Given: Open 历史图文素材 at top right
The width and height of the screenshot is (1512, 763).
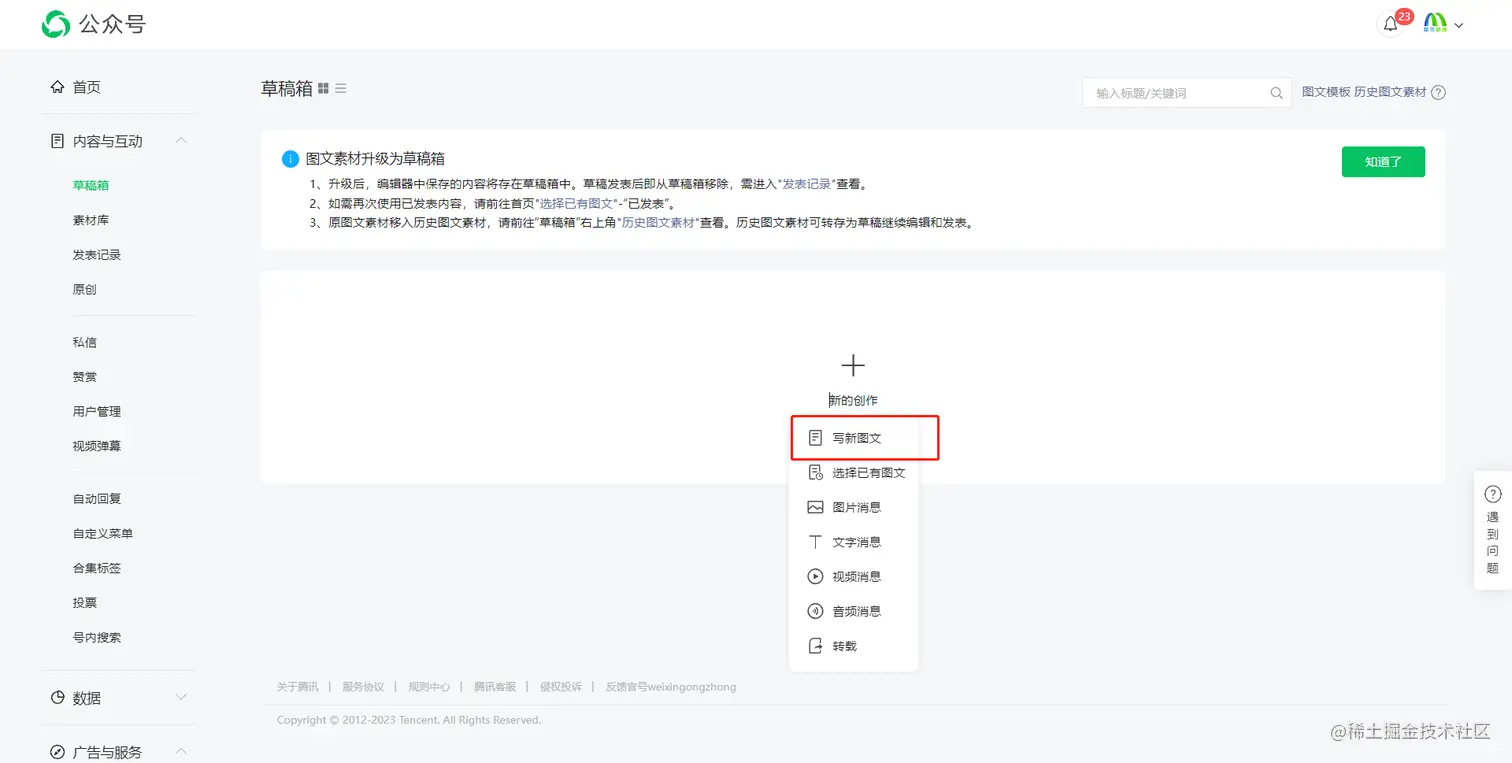Looking at the screenshot, I should pos(1390,92).
